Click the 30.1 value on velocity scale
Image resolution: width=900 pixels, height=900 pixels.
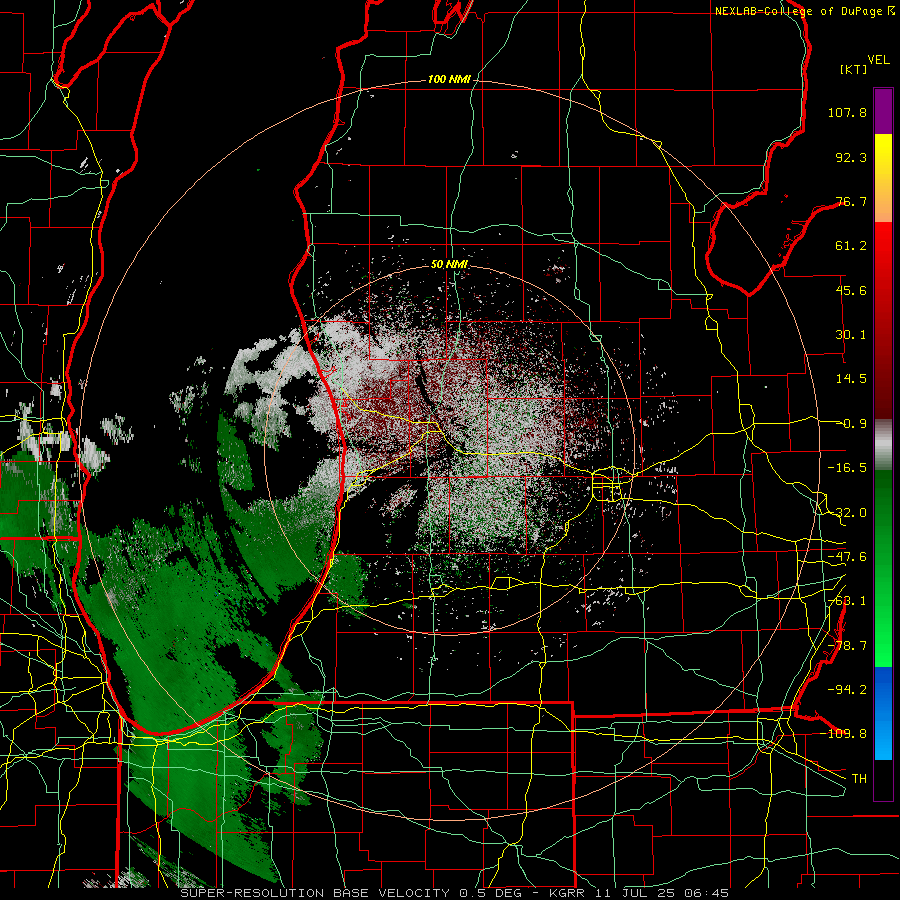851,335
